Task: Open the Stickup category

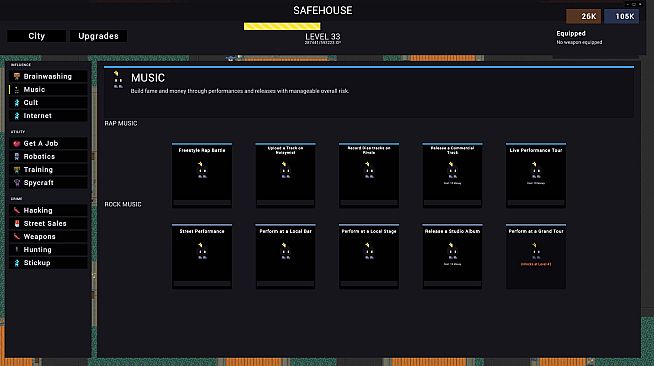Action: tap(48, 263)
